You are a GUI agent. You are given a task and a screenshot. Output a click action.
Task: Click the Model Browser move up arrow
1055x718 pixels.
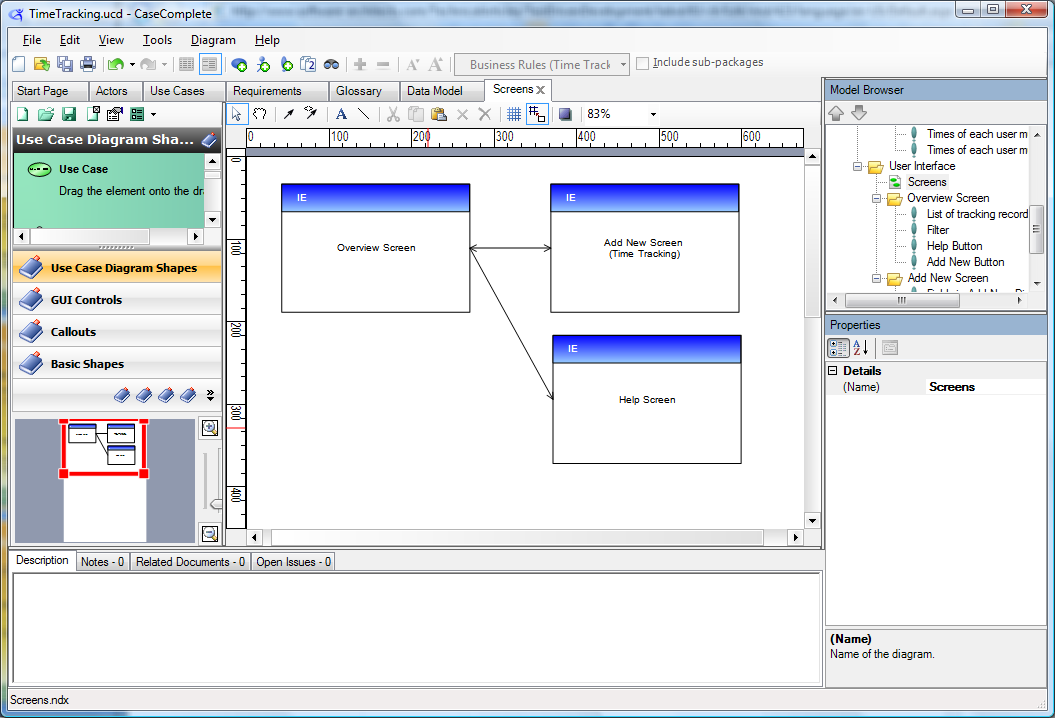(836, 113)
